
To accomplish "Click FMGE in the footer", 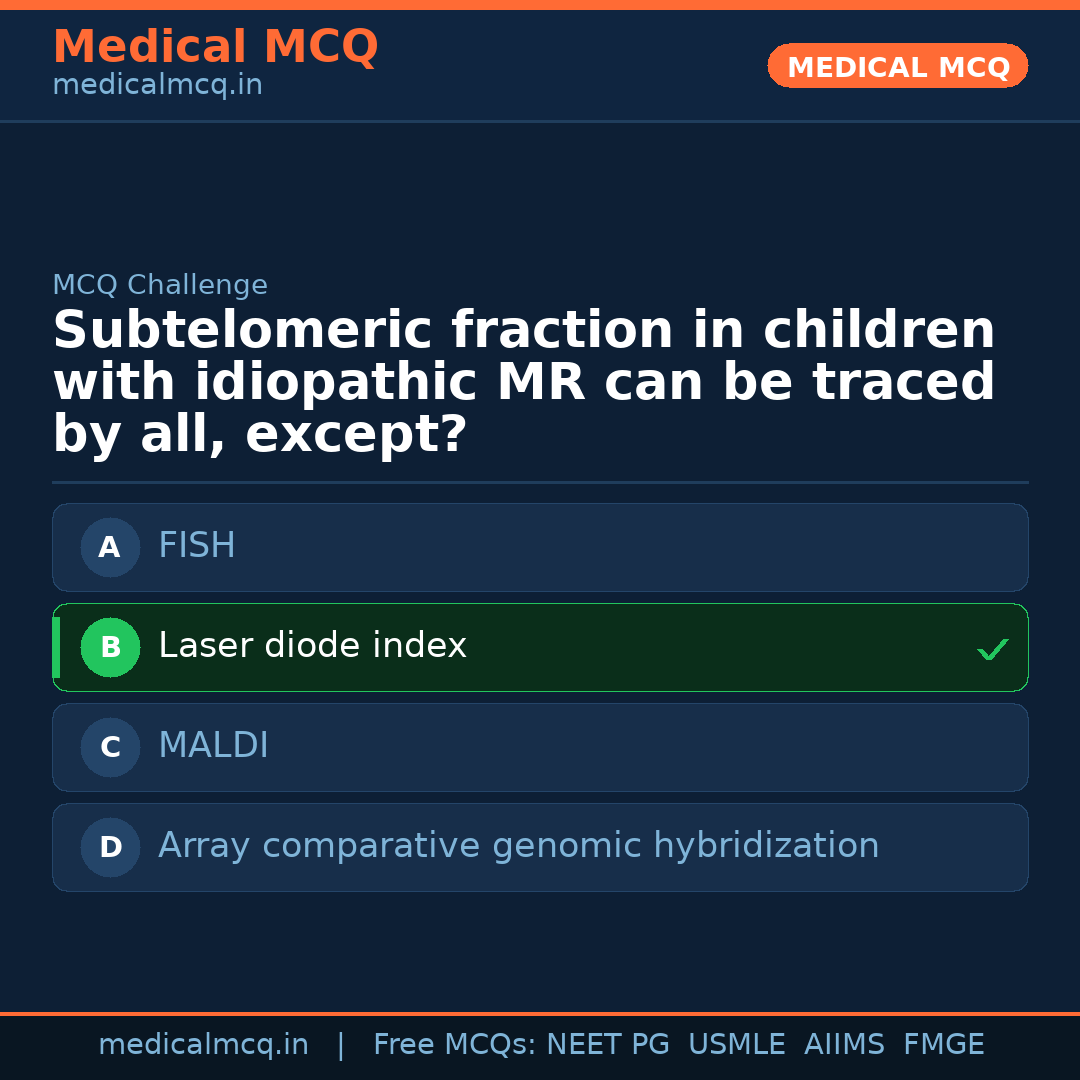I will pyautogui.click(x=943, y=1045).
